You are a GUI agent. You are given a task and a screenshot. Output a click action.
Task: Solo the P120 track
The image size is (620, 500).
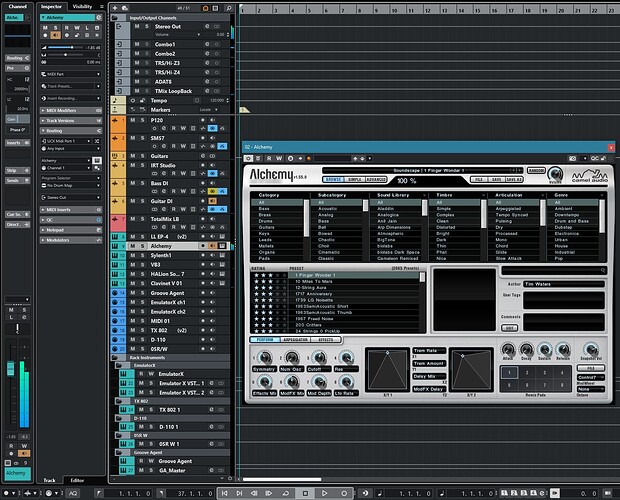tap(143, 120)
